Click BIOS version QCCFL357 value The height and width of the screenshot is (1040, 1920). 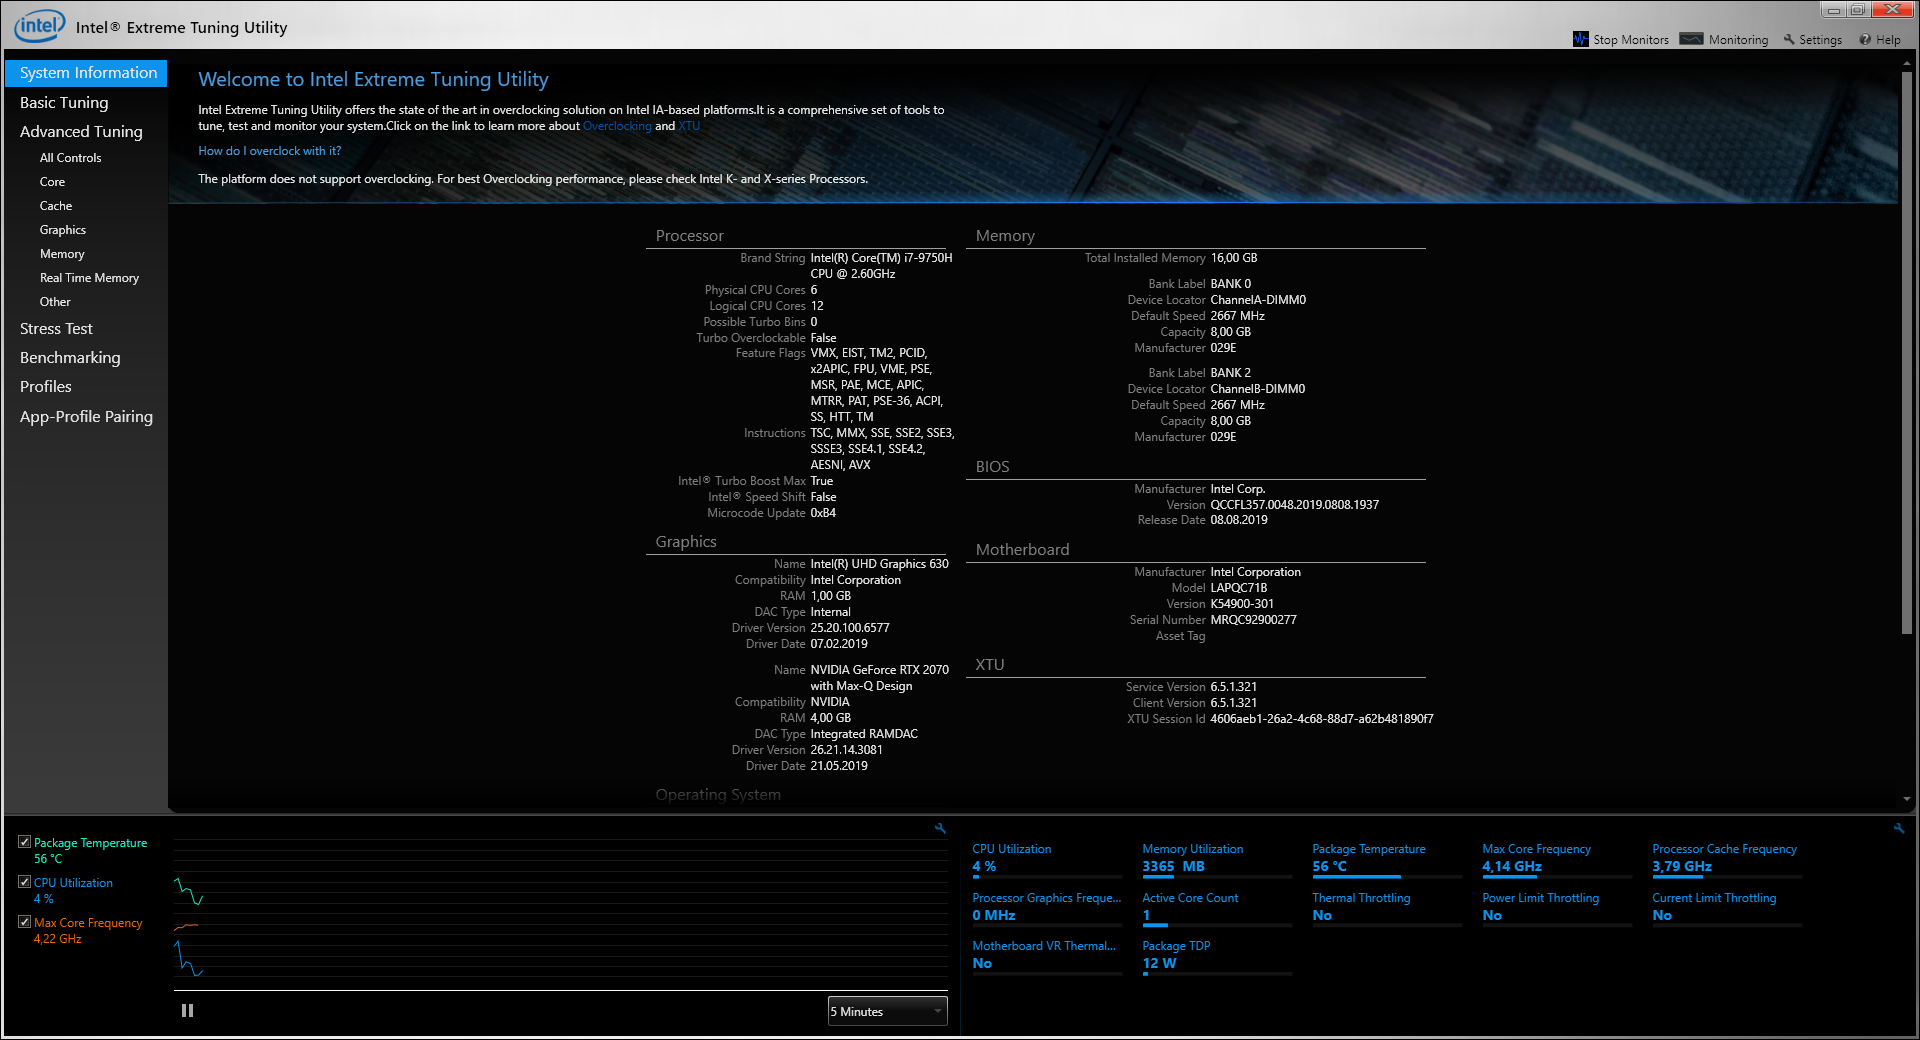coord(1294,505)
